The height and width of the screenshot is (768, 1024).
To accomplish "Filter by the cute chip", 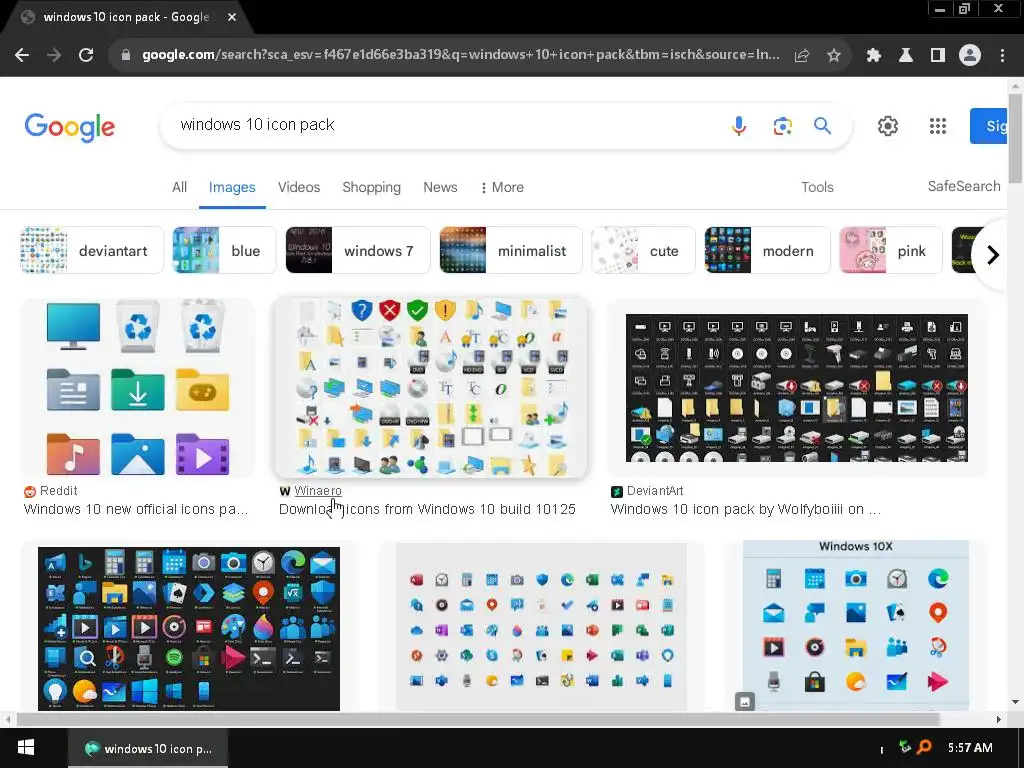I will pos(643,250).
